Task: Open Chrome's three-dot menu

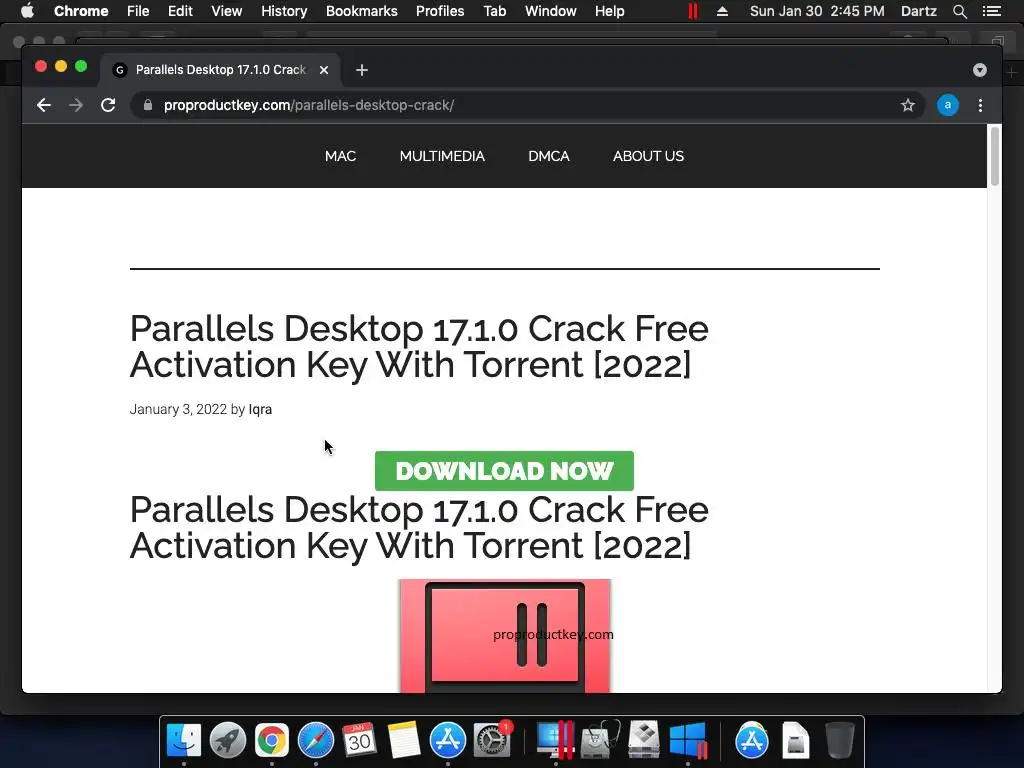Action: pos(980,105)
